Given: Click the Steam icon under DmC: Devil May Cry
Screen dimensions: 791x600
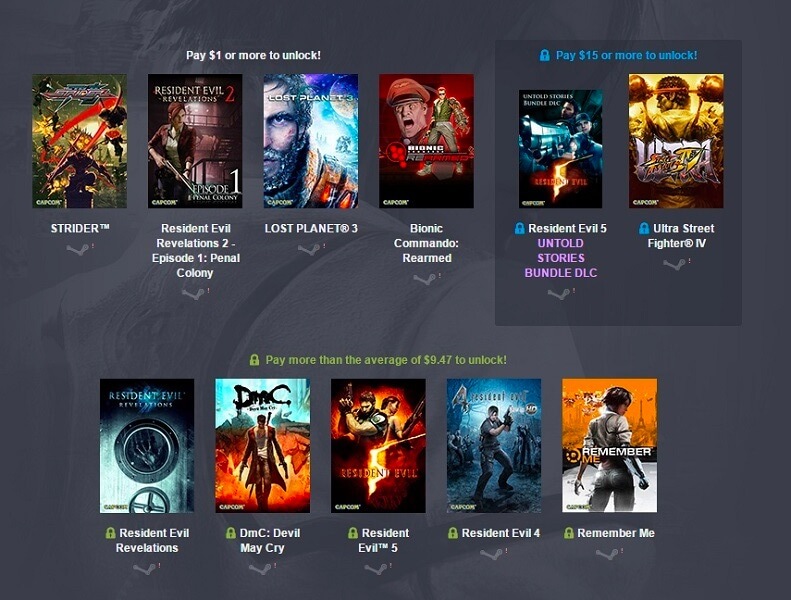Looking at the screenshot, I should point(260,569).
